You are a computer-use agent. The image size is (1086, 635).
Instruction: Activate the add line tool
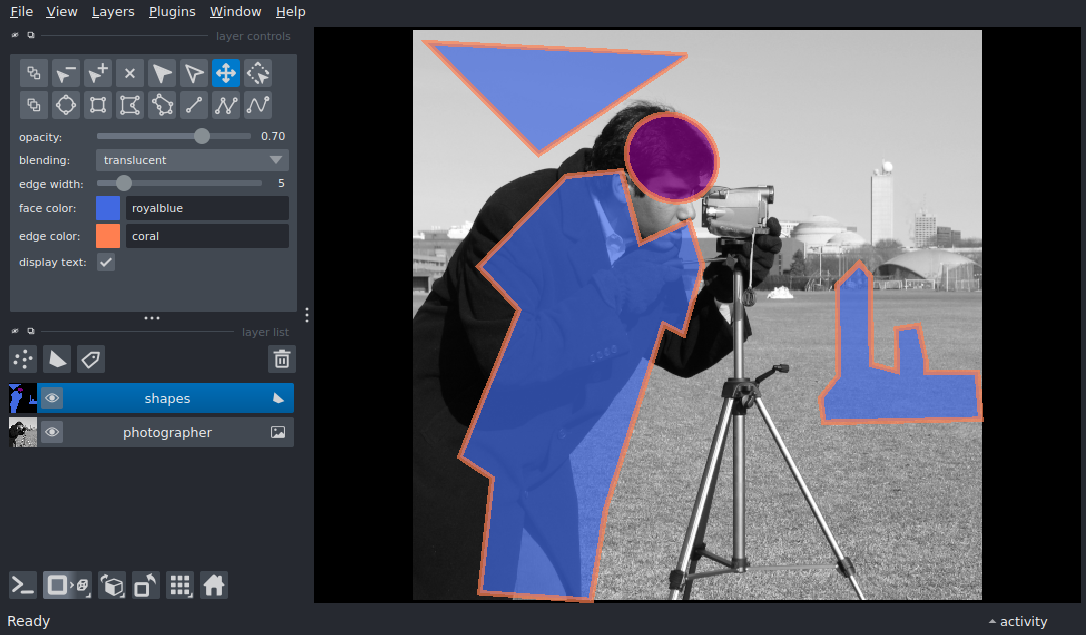coord(194,105)
